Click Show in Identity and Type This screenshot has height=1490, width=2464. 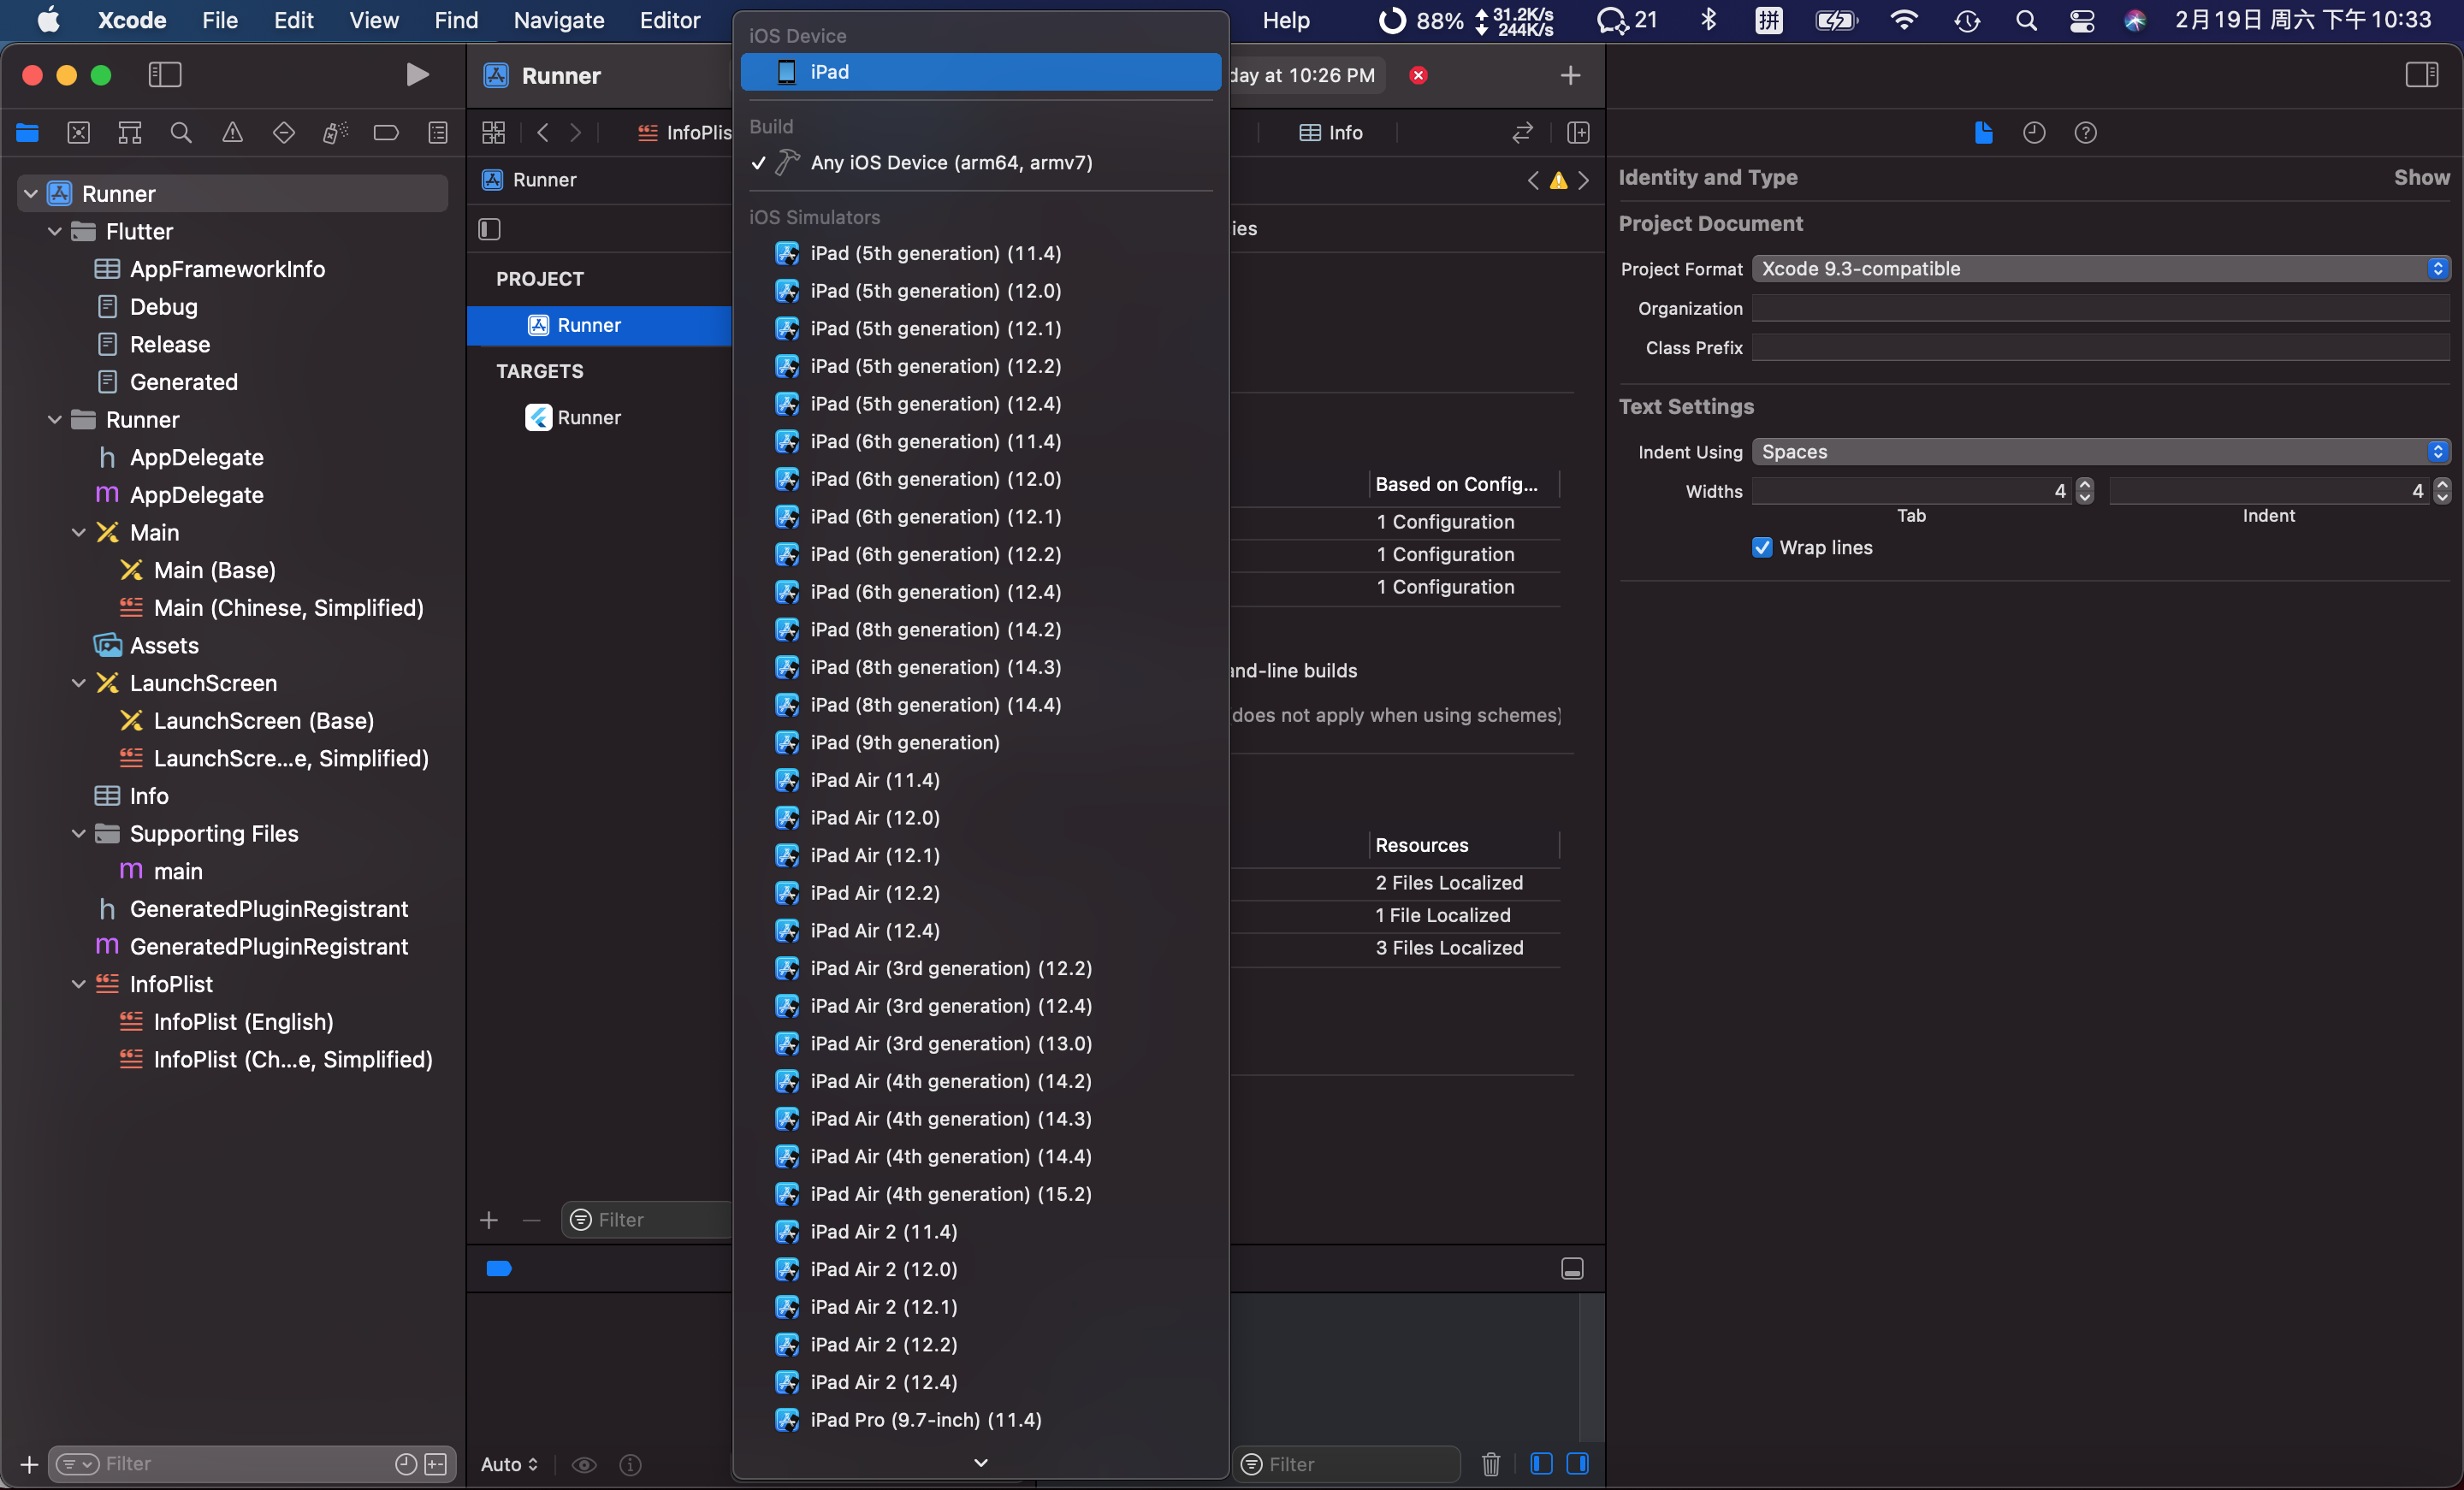(2421, 177)
